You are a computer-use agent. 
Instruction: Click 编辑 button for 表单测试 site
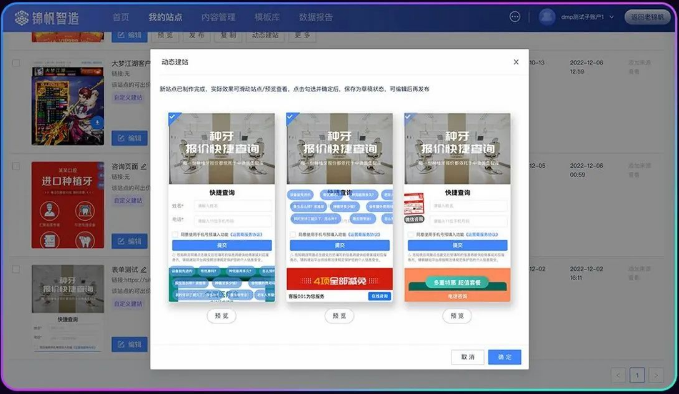[129, 344]
